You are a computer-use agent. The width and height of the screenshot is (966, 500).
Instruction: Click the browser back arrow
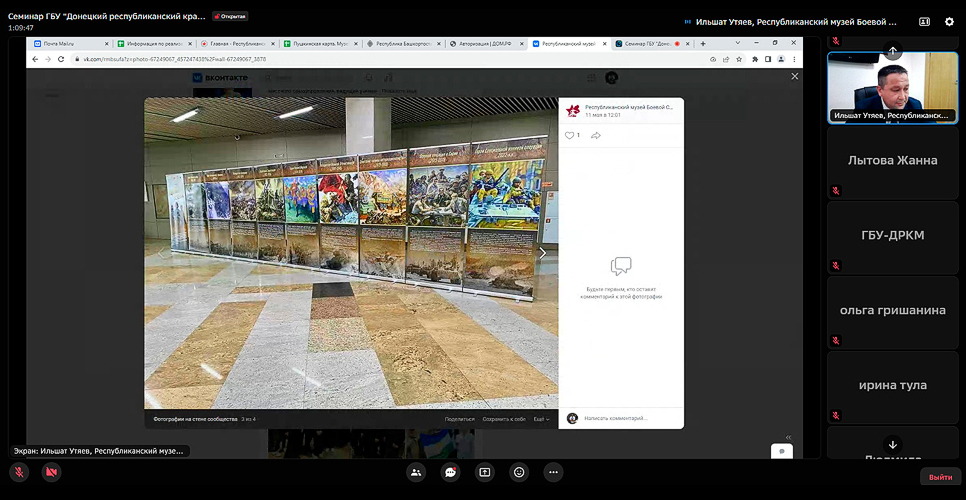[x=35, y=59]
